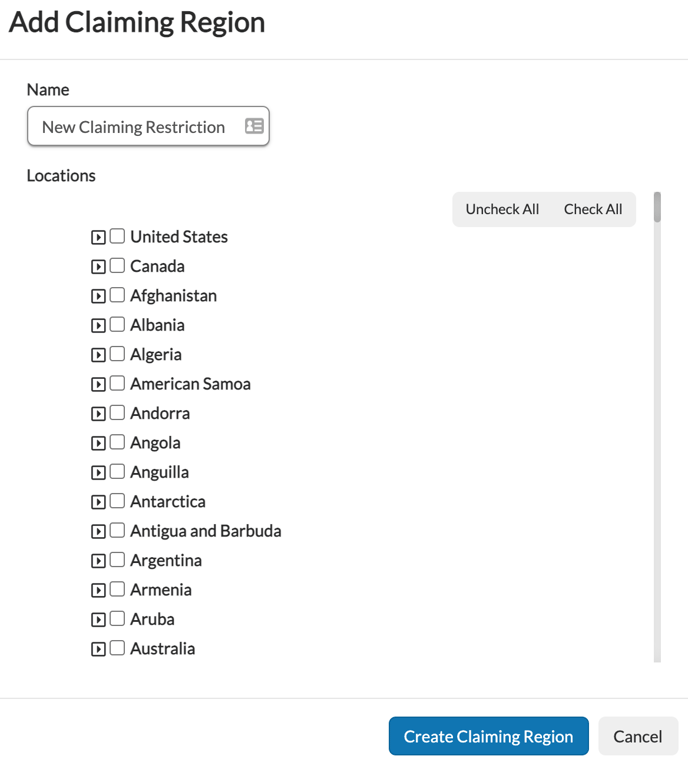Expand the Argentina location node
The width and height of the screenshot is (688, 766).
pos(98,561)
